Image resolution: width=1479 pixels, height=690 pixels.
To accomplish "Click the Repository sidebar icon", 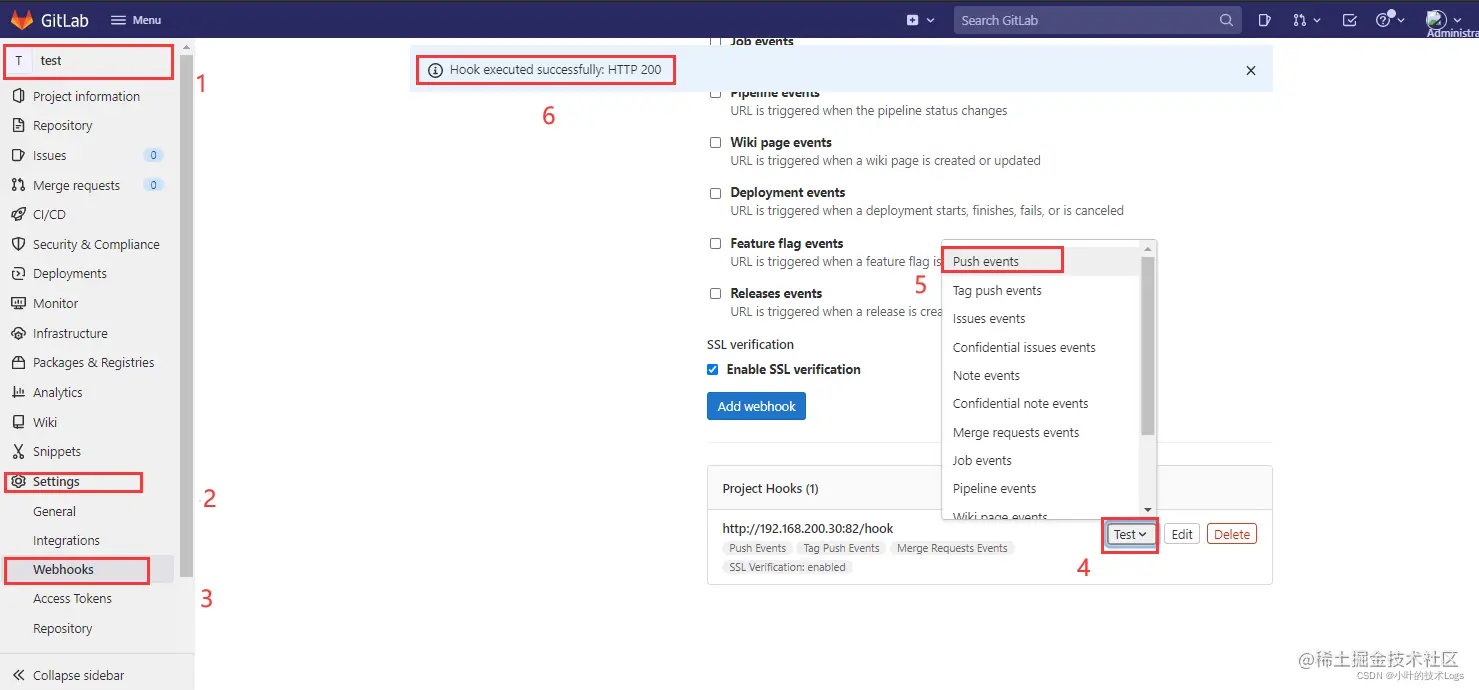I will pyautogui.click(x=18, y=125).
